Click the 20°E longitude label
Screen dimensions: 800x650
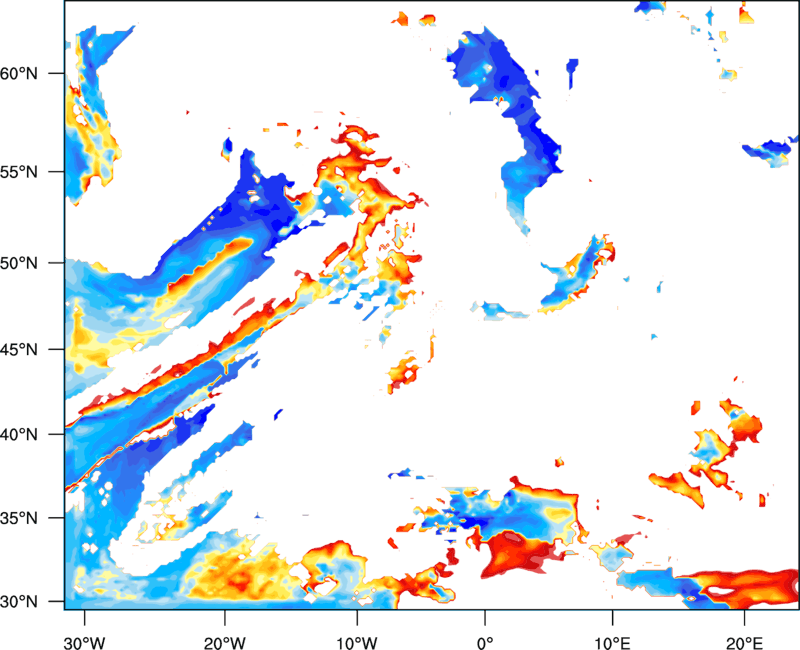click(x=744, y=643)
